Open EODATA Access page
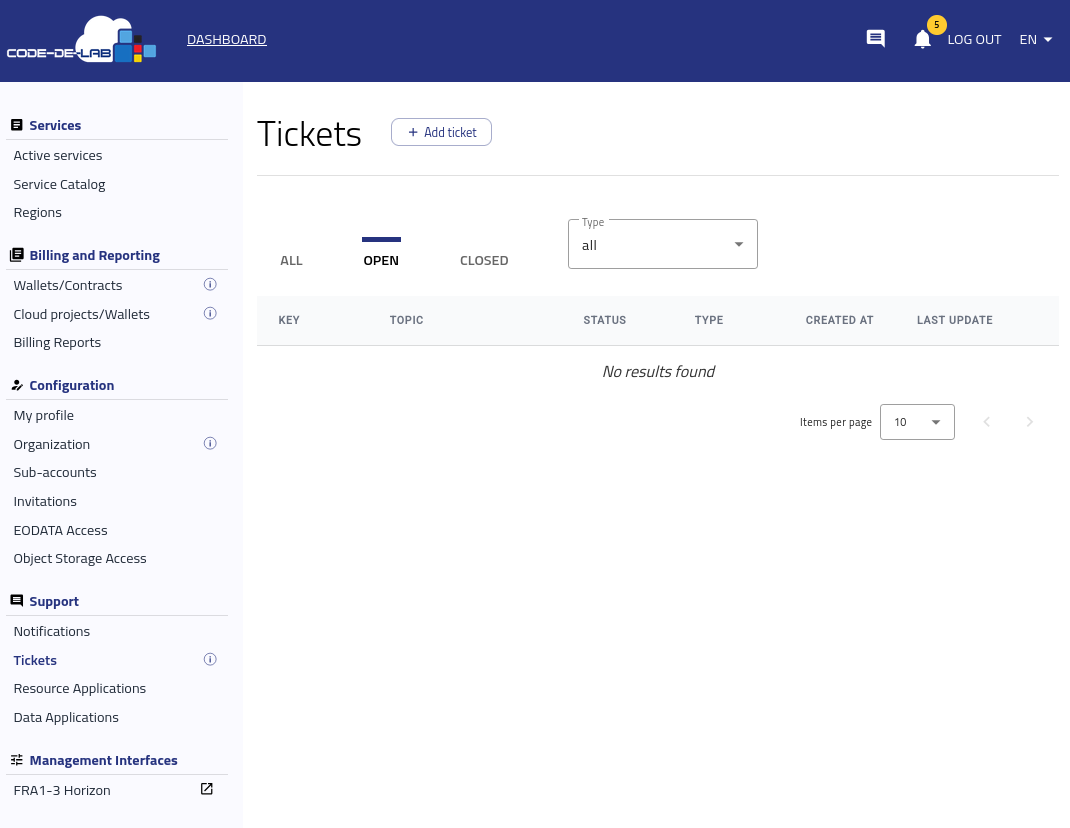1070x828 pixels. [x=61, y=530]
